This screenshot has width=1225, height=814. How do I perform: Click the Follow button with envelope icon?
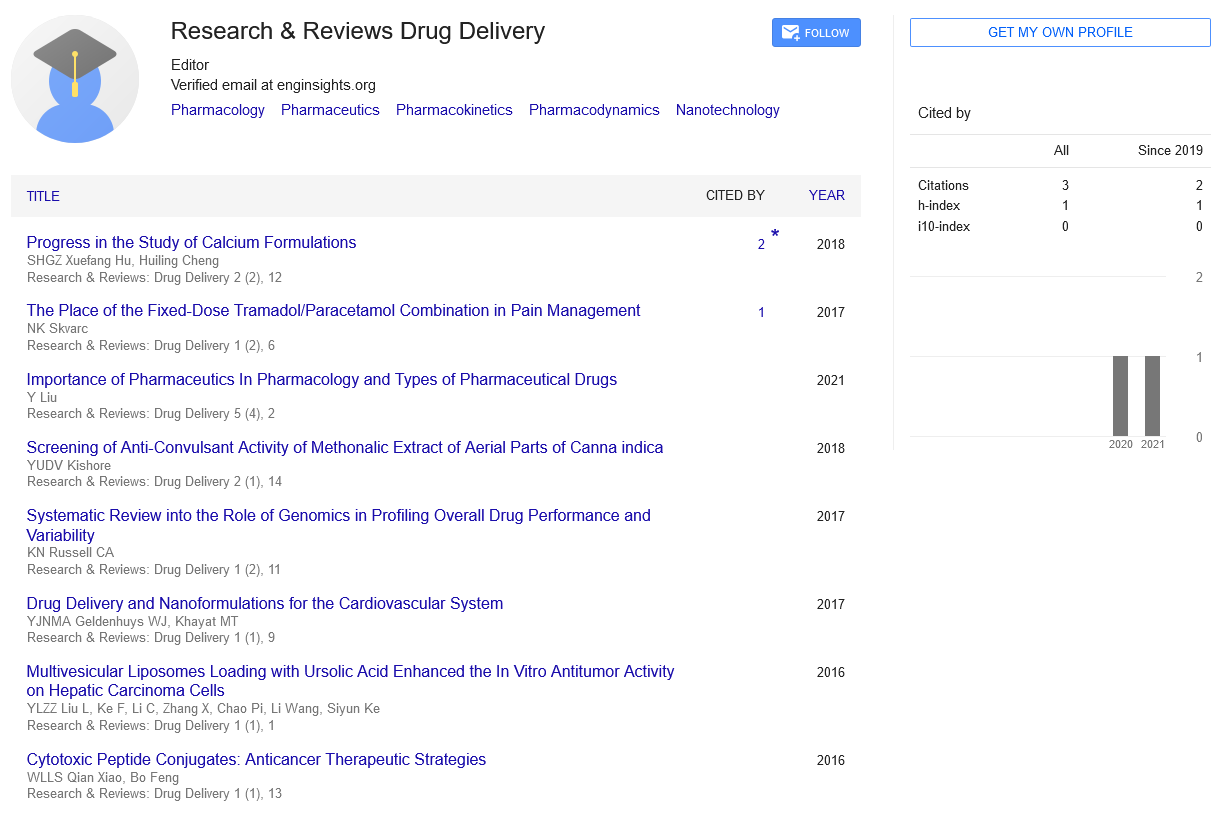tap(816, 33)
